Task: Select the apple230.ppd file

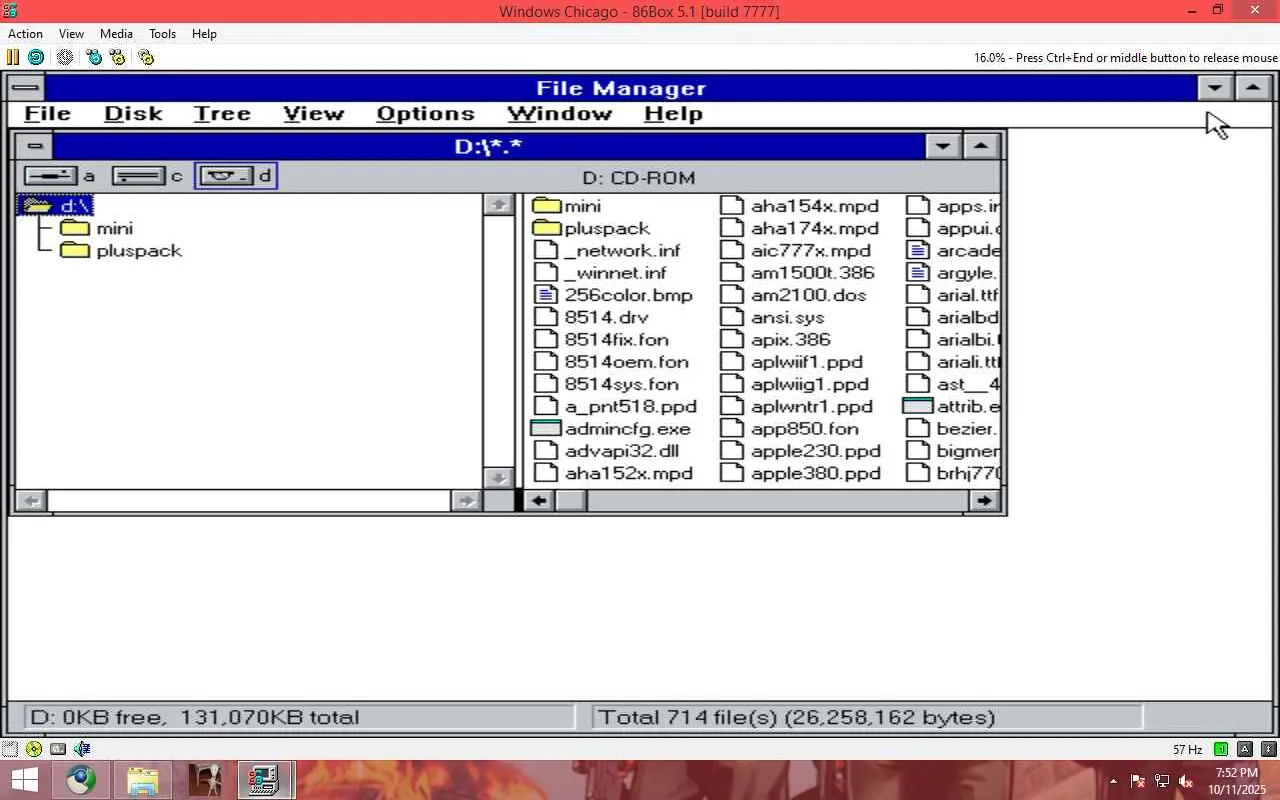Action: [x=801, y=451]
